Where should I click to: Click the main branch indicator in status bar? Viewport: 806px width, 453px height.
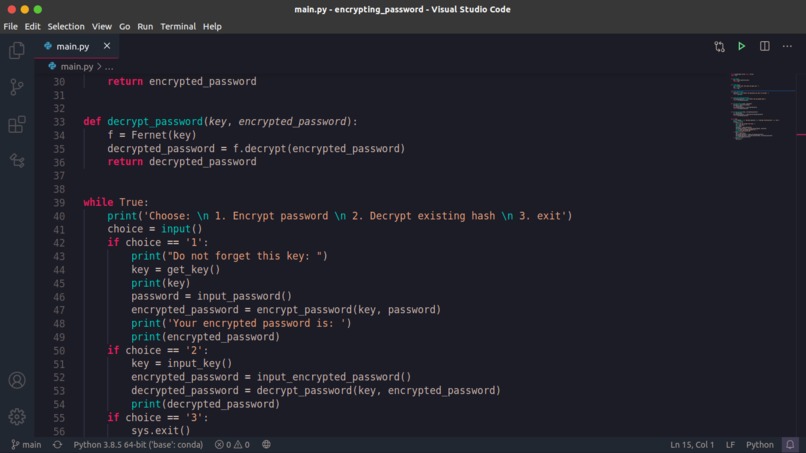(x=26, y=444)
